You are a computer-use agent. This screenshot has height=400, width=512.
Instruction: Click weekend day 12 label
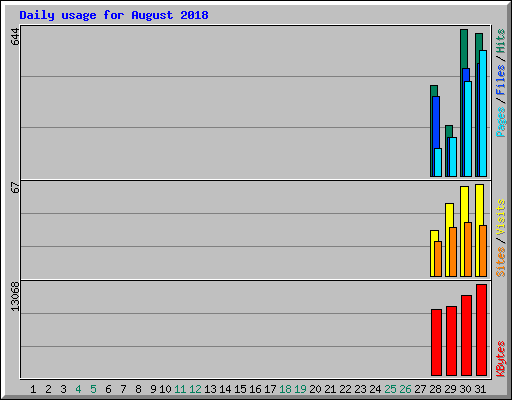click(x=195, y=389)
